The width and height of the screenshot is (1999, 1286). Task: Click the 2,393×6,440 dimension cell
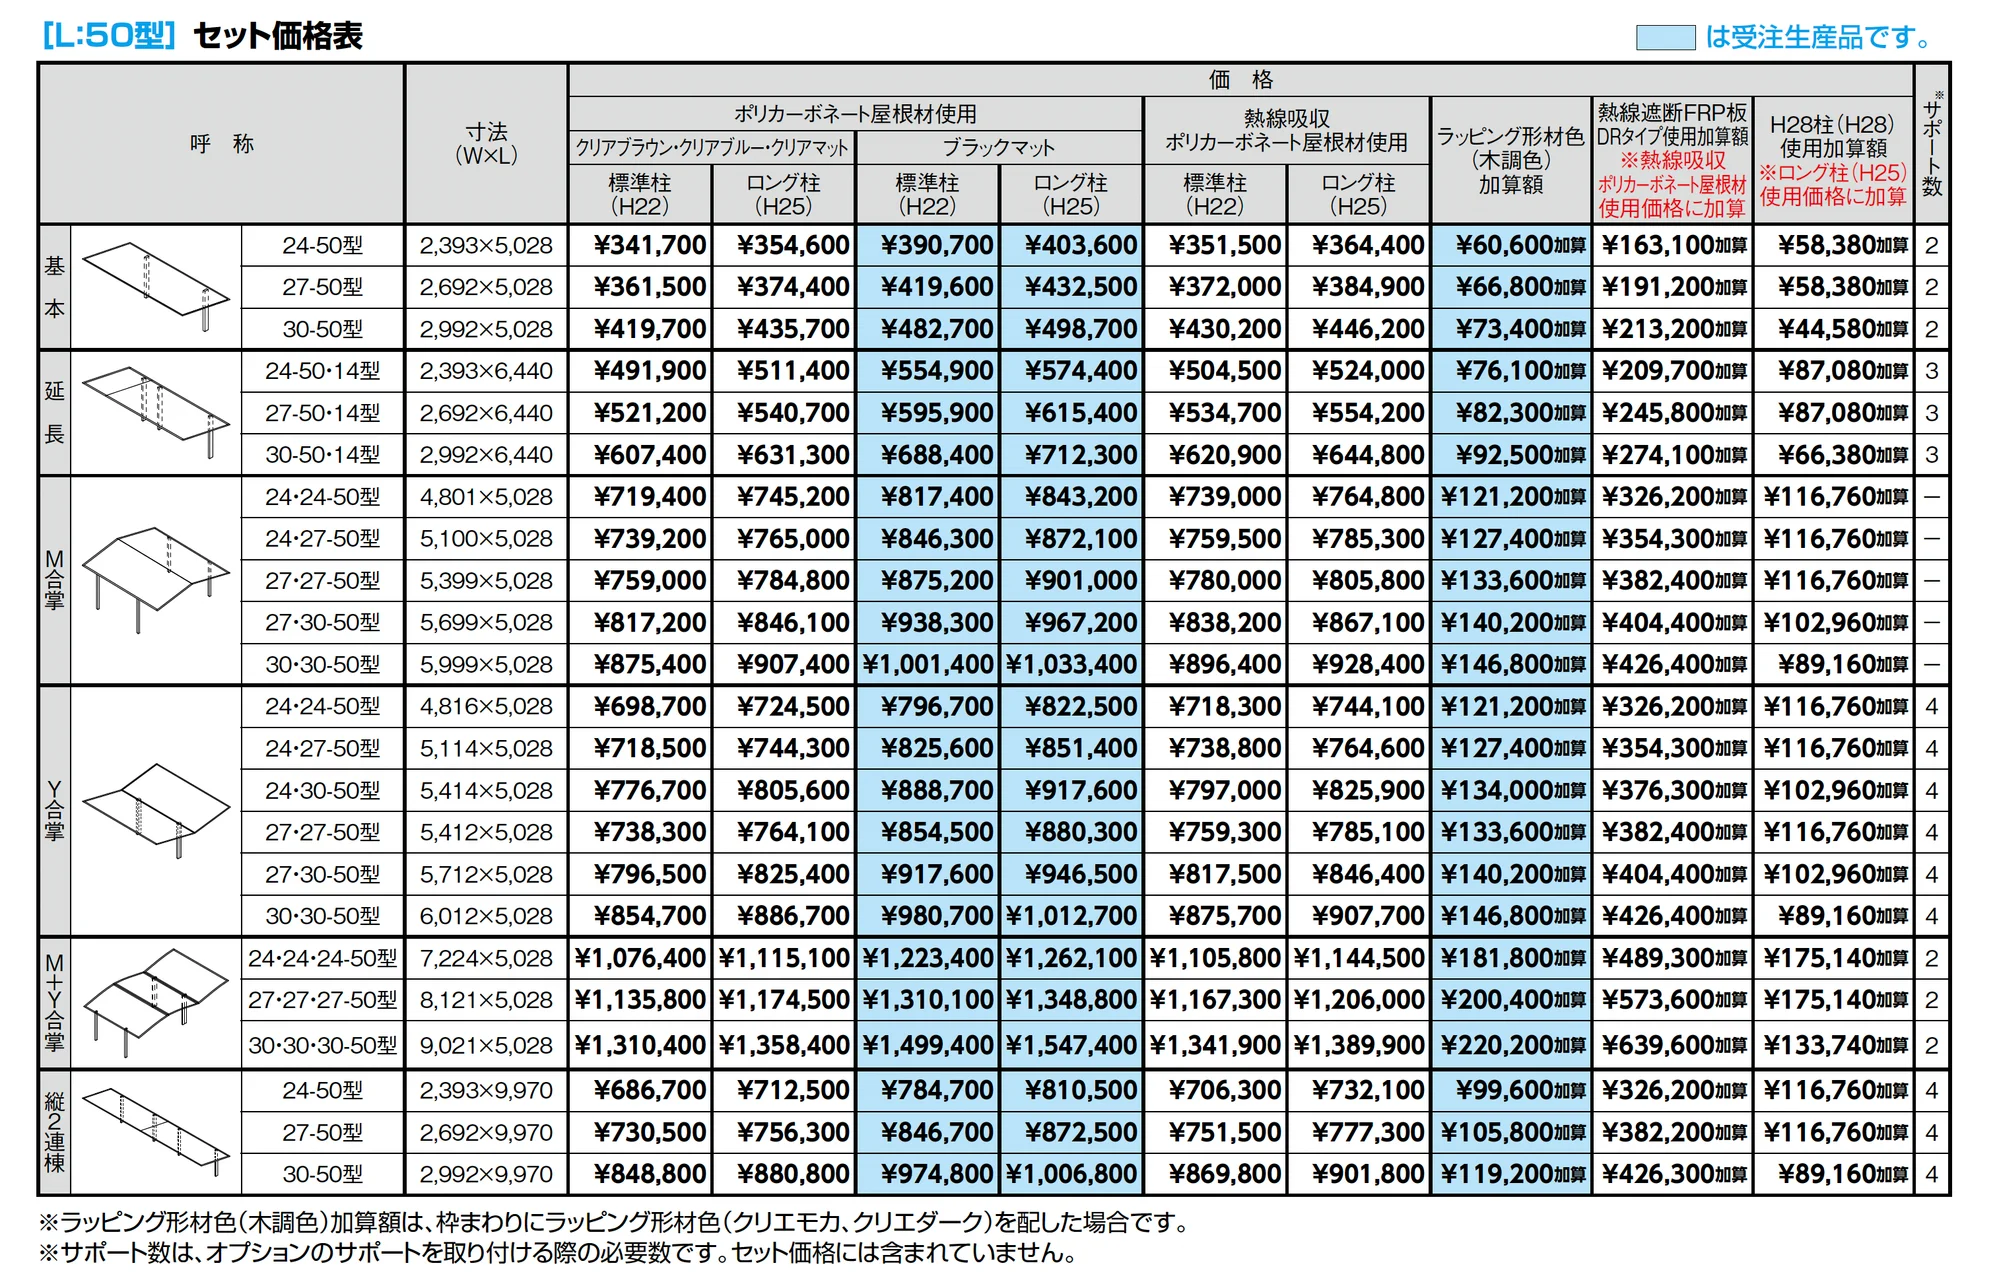(486, 371)
